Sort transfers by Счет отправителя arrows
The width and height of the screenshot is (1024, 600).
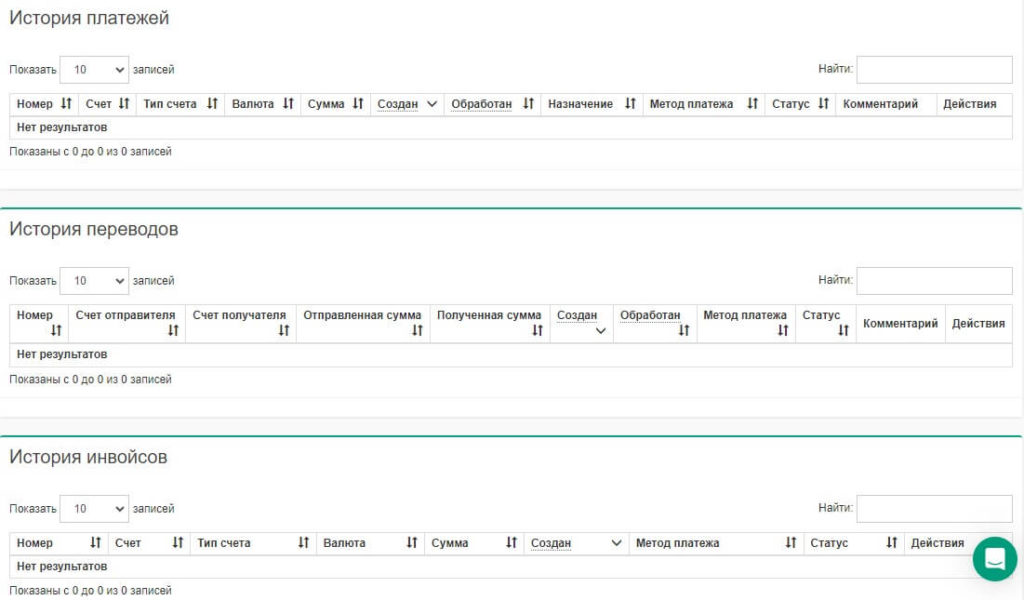173,331
